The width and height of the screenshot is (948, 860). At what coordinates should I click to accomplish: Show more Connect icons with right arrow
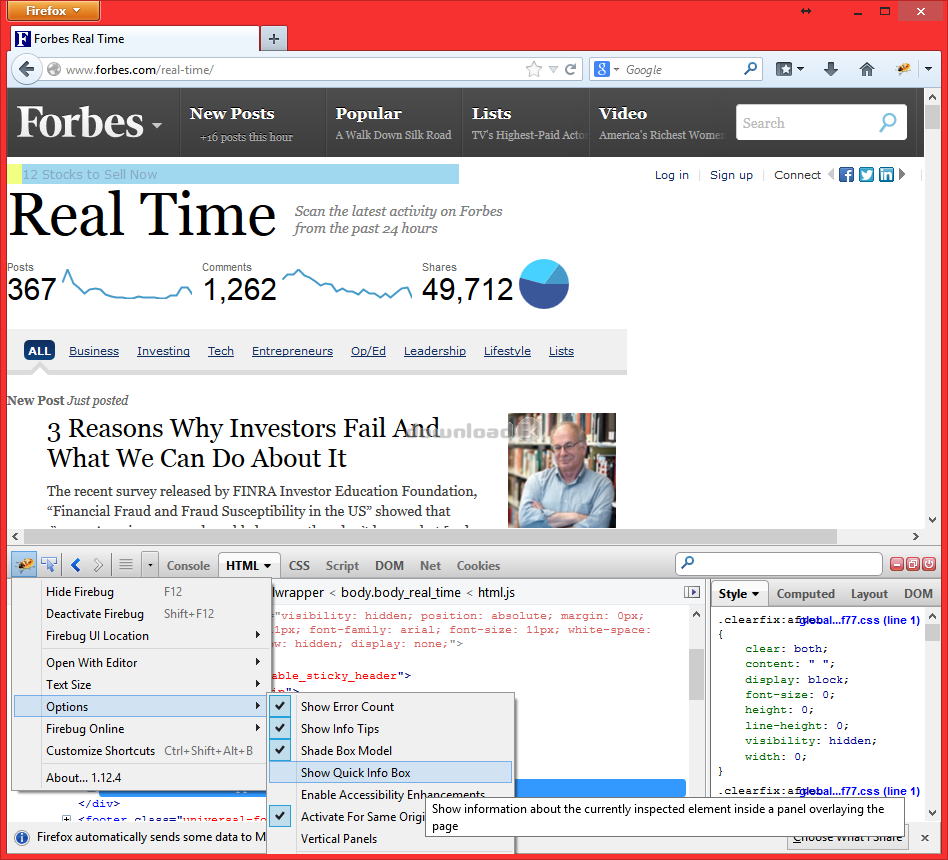pos(902,174)
